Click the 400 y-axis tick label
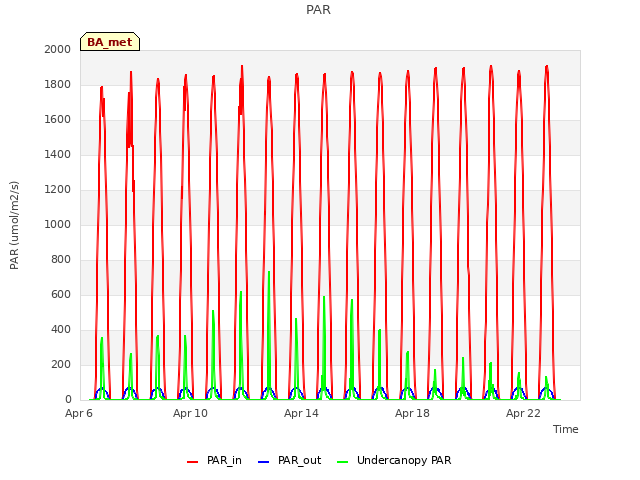This screenshot has width=640, height=480. [61, 329]
